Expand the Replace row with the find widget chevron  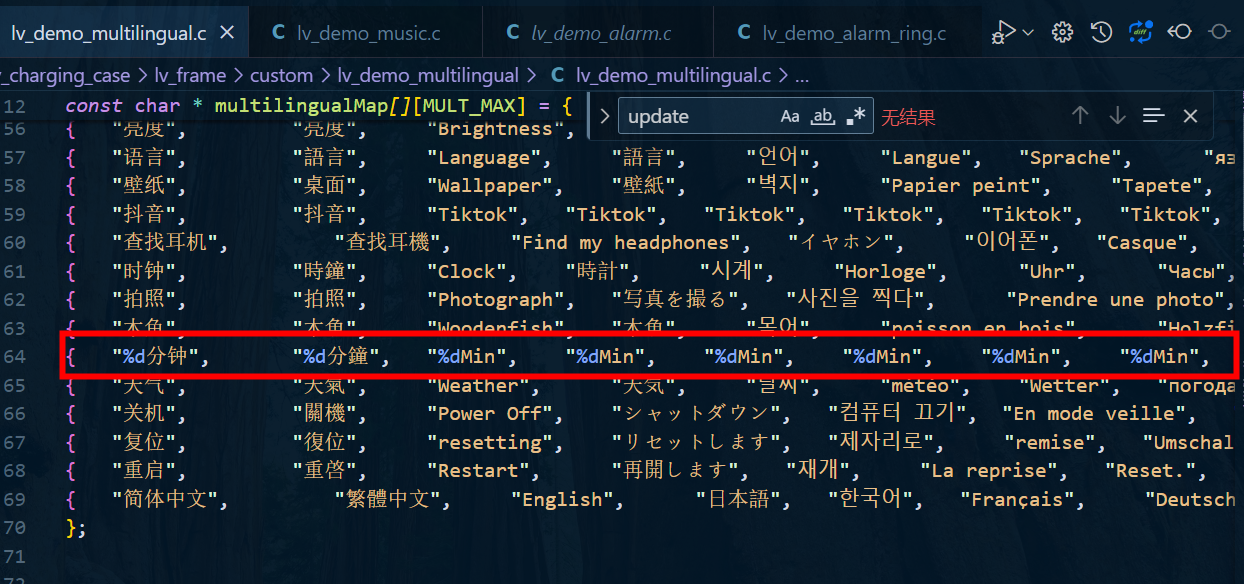pyautogui.click(x=604, y=116)
